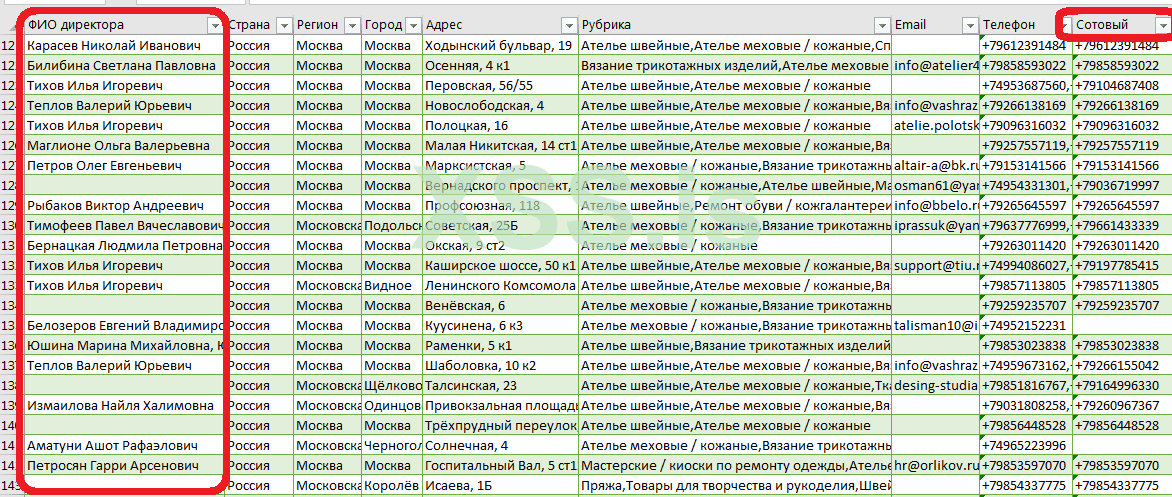Select city cell Видное

tap(392, 285)
